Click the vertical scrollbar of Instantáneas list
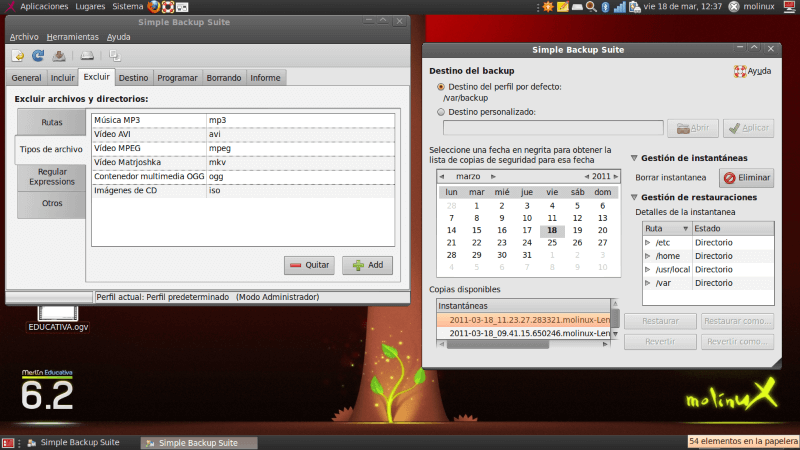Viewport: 800px width, 450px height. pos(615,319)
